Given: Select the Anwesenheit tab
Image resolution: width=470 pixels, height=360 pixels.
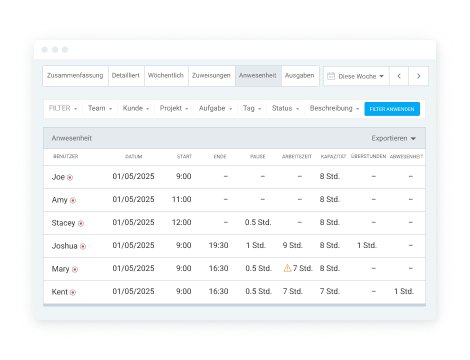Looking at the screenshot, I should point(258,76).
